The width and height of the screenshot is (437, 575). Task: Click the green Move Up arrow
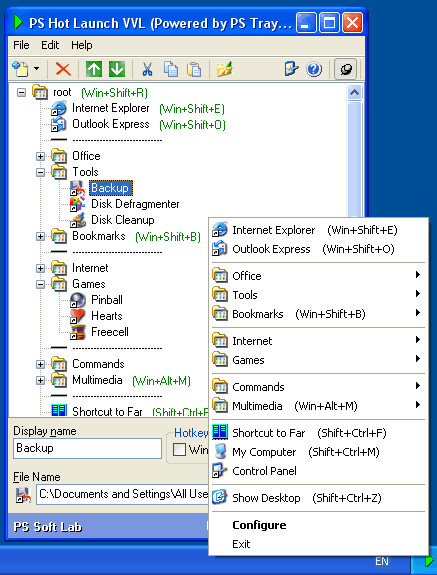pyautogui.click(x=94, y=69)
